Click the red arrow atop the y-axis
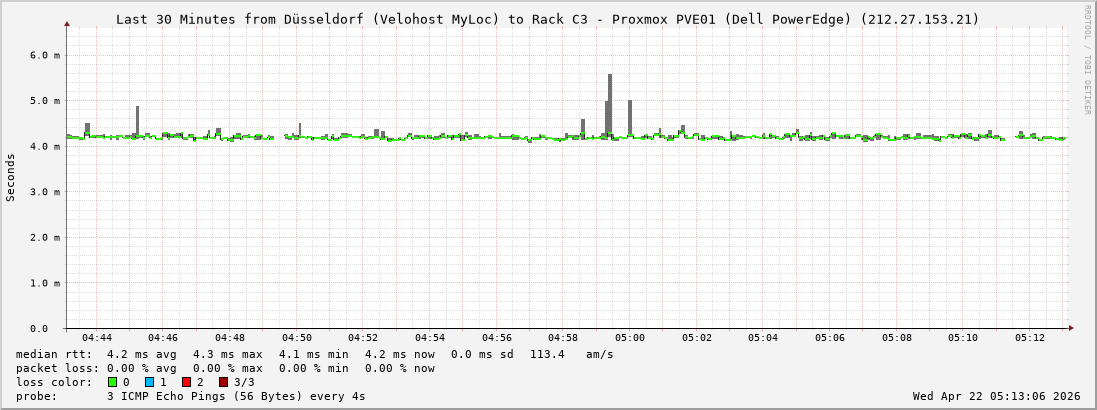This screenshot has height=410, width=1097. (67, 23)
